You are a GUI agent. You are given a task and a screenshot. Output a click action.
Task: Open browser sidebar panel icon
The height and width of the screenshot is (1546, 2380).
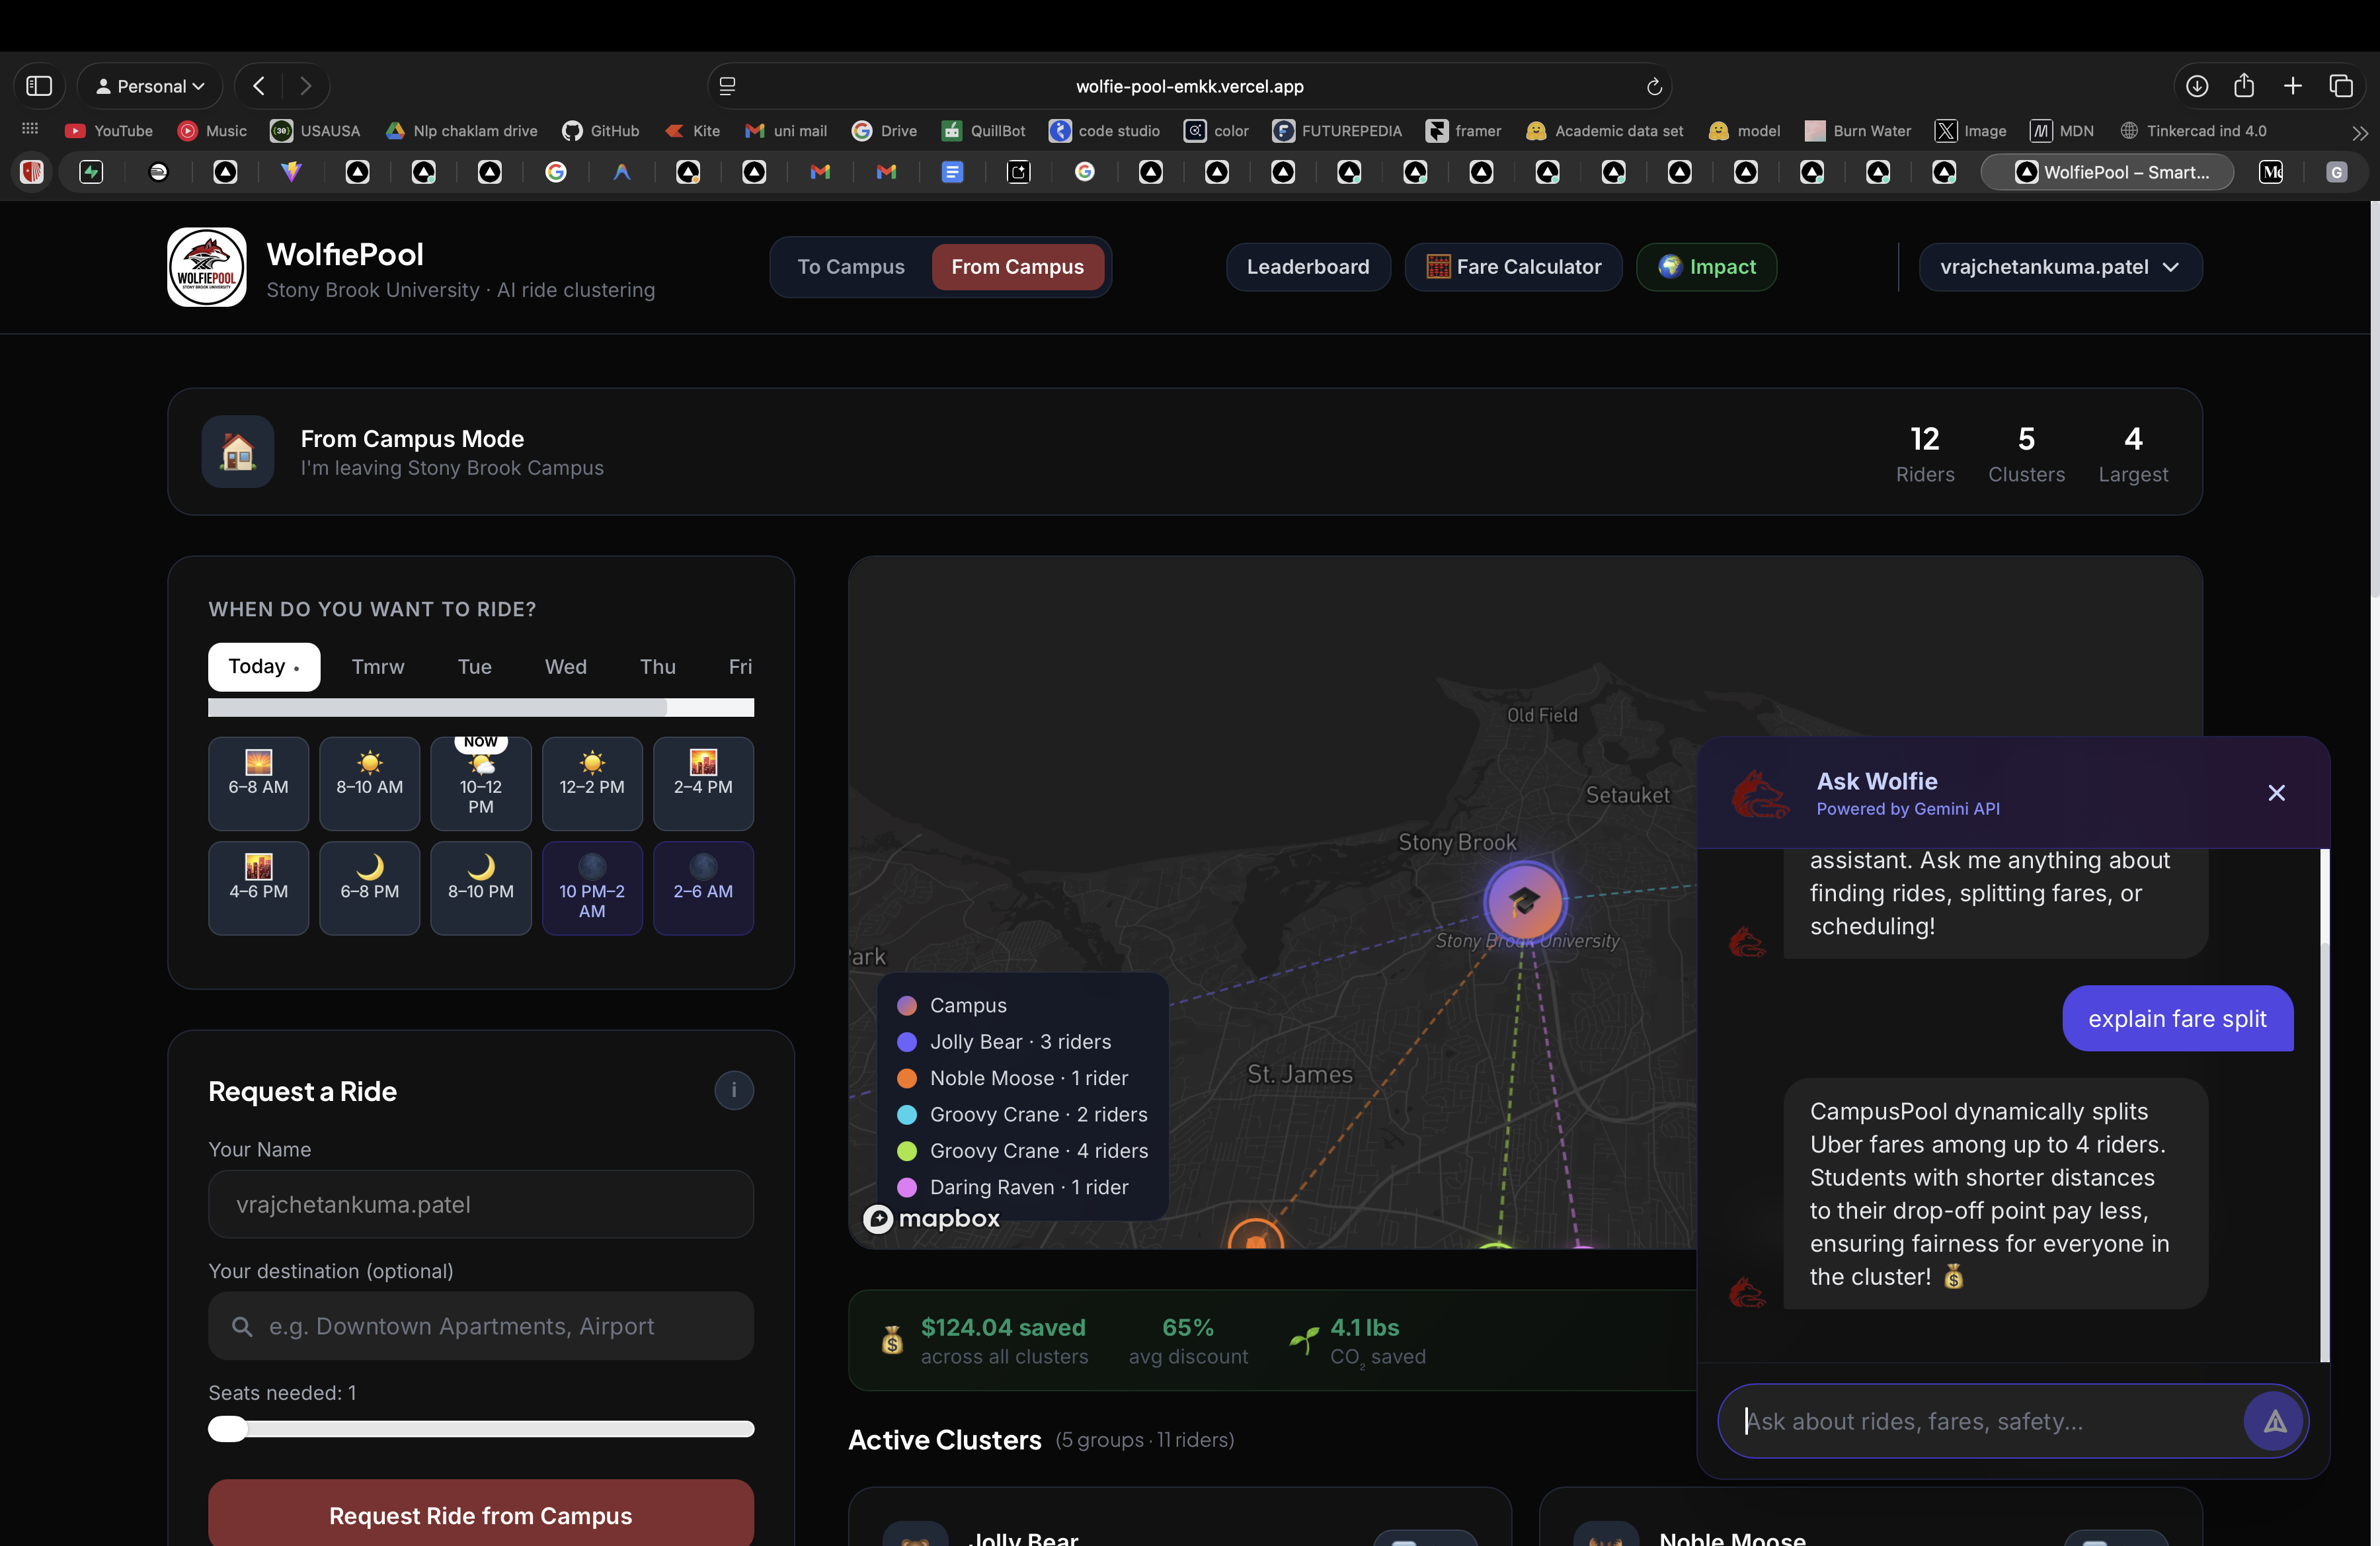(39, 86)
